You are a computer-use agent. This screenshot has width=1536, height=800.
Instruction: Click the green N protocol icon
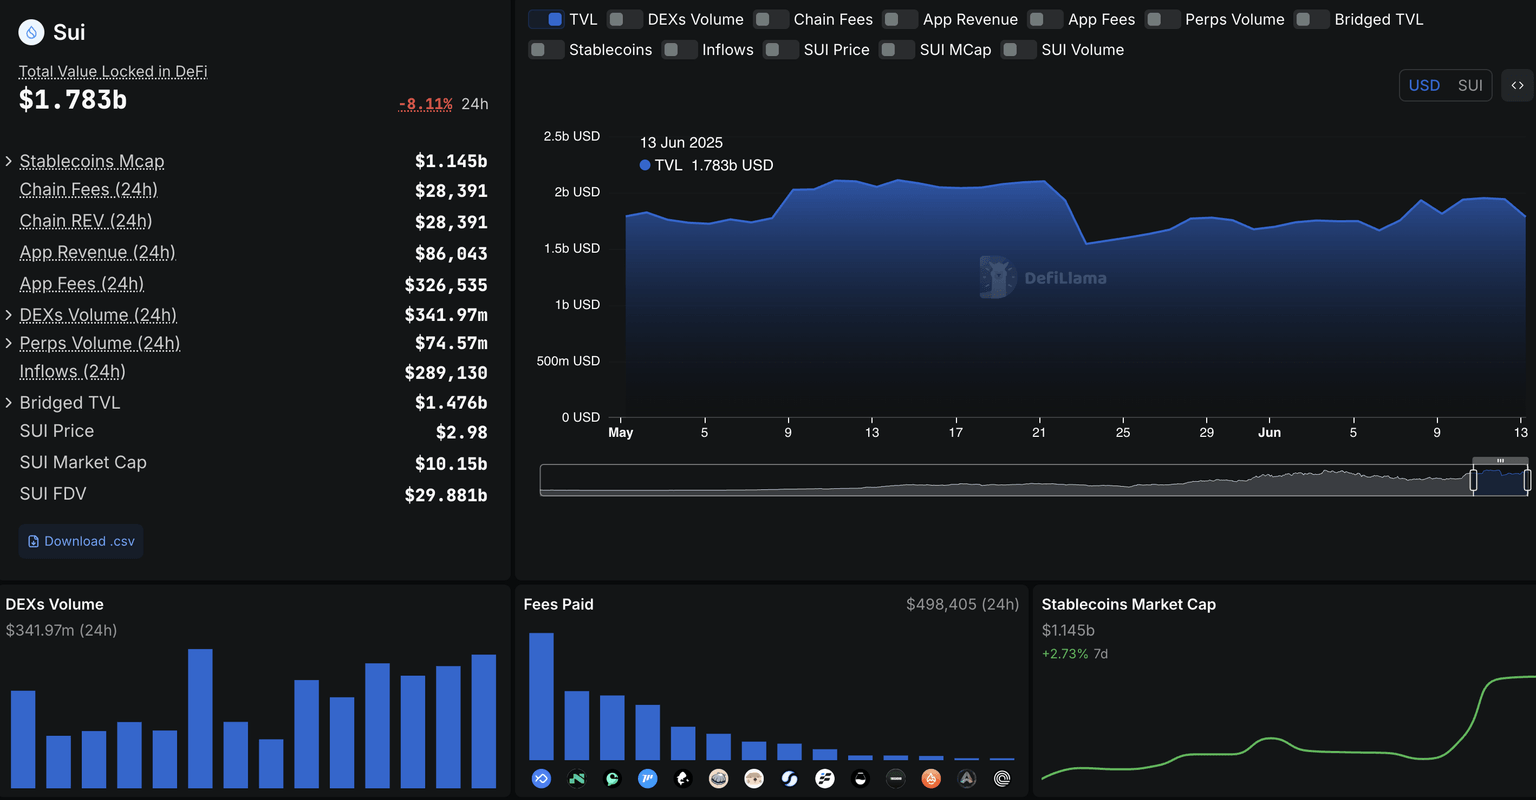[577, 778]
